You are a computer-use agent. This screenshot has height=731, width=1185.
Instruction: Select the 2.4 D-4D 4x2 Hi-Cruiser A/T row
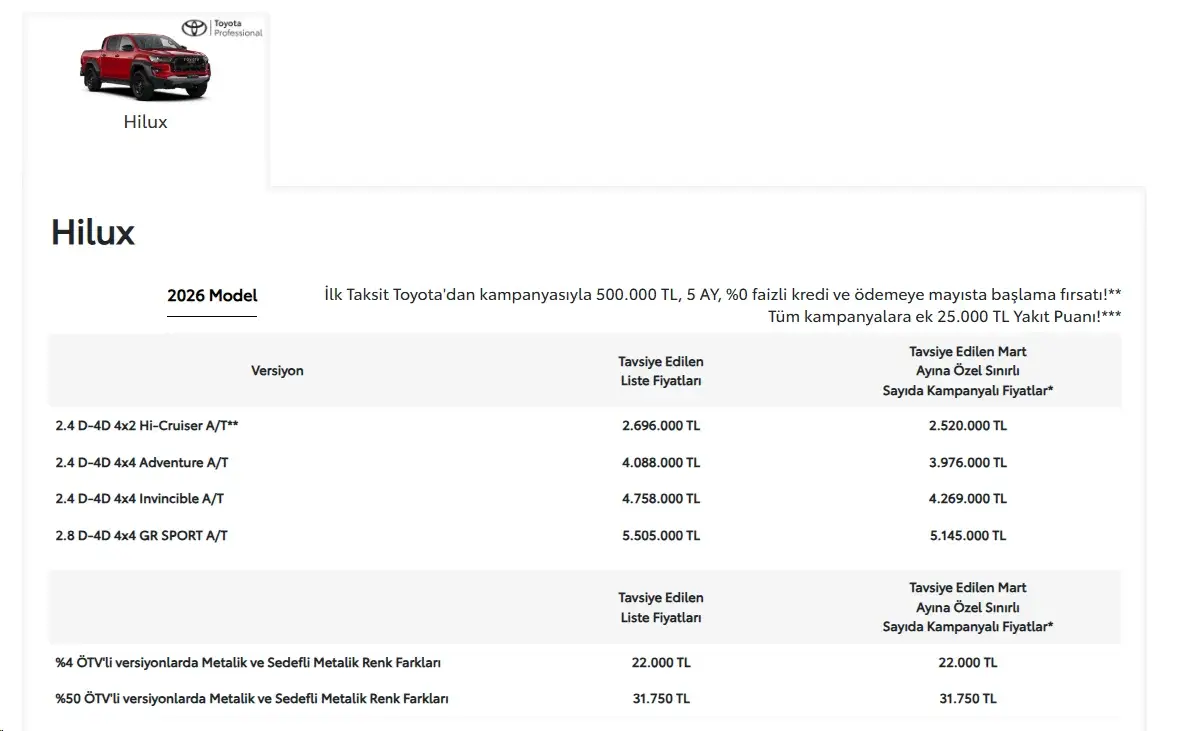click(585, 426)
